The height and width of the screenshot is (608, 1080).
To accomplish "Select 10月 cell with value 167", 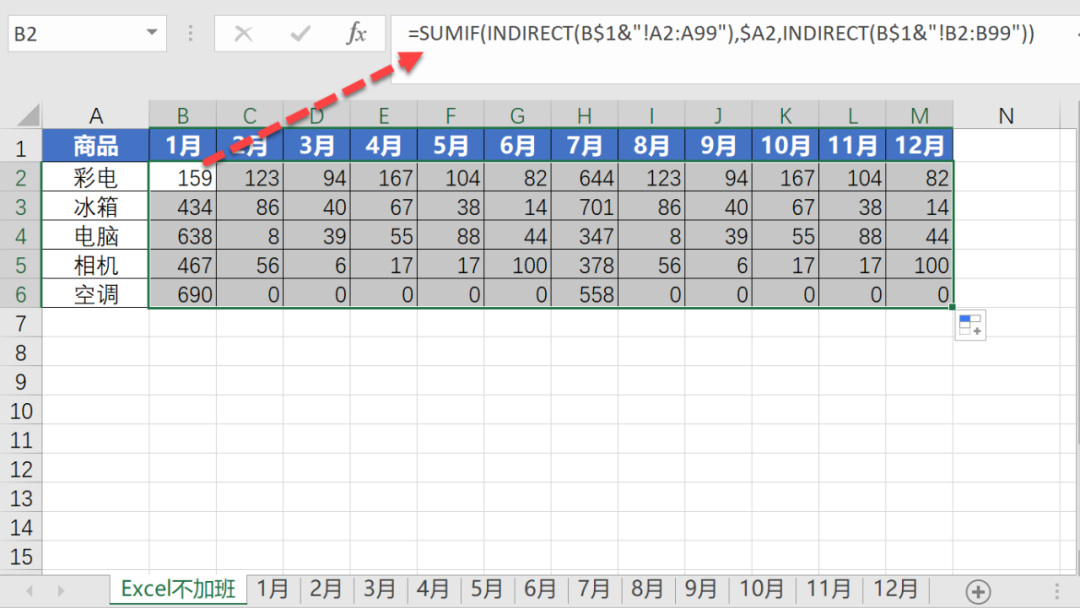I will click(x=785, y=178).
